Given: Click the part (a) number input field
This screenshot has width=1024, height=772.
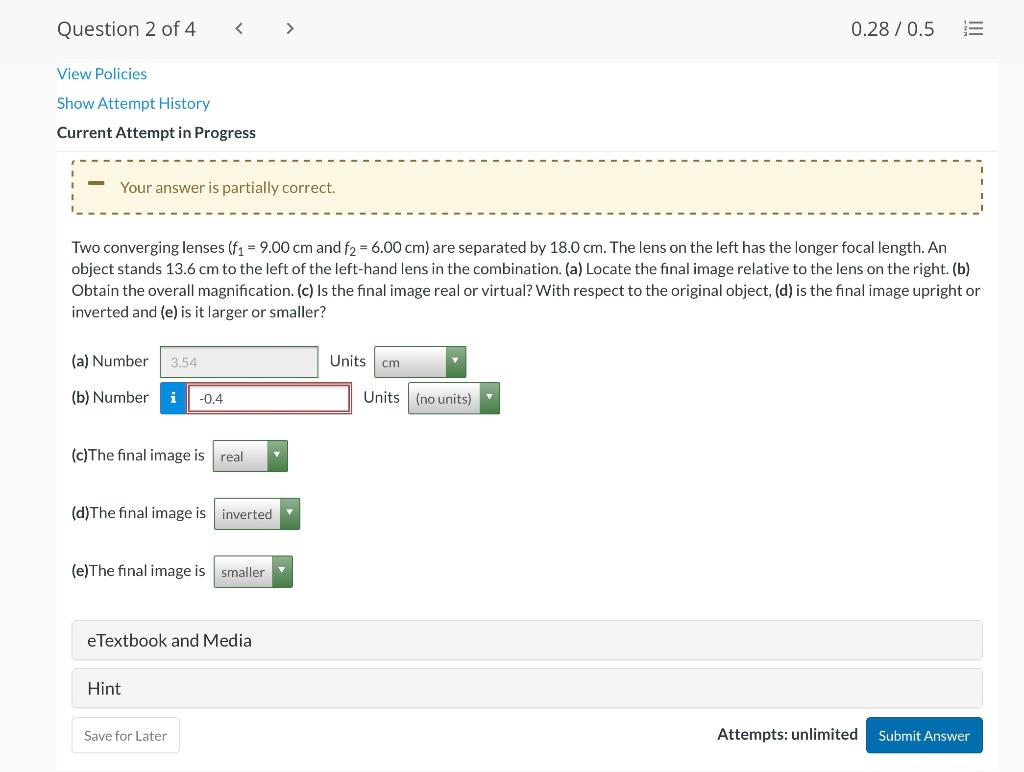Looking at the screenshot, I should tap(239, 362).
